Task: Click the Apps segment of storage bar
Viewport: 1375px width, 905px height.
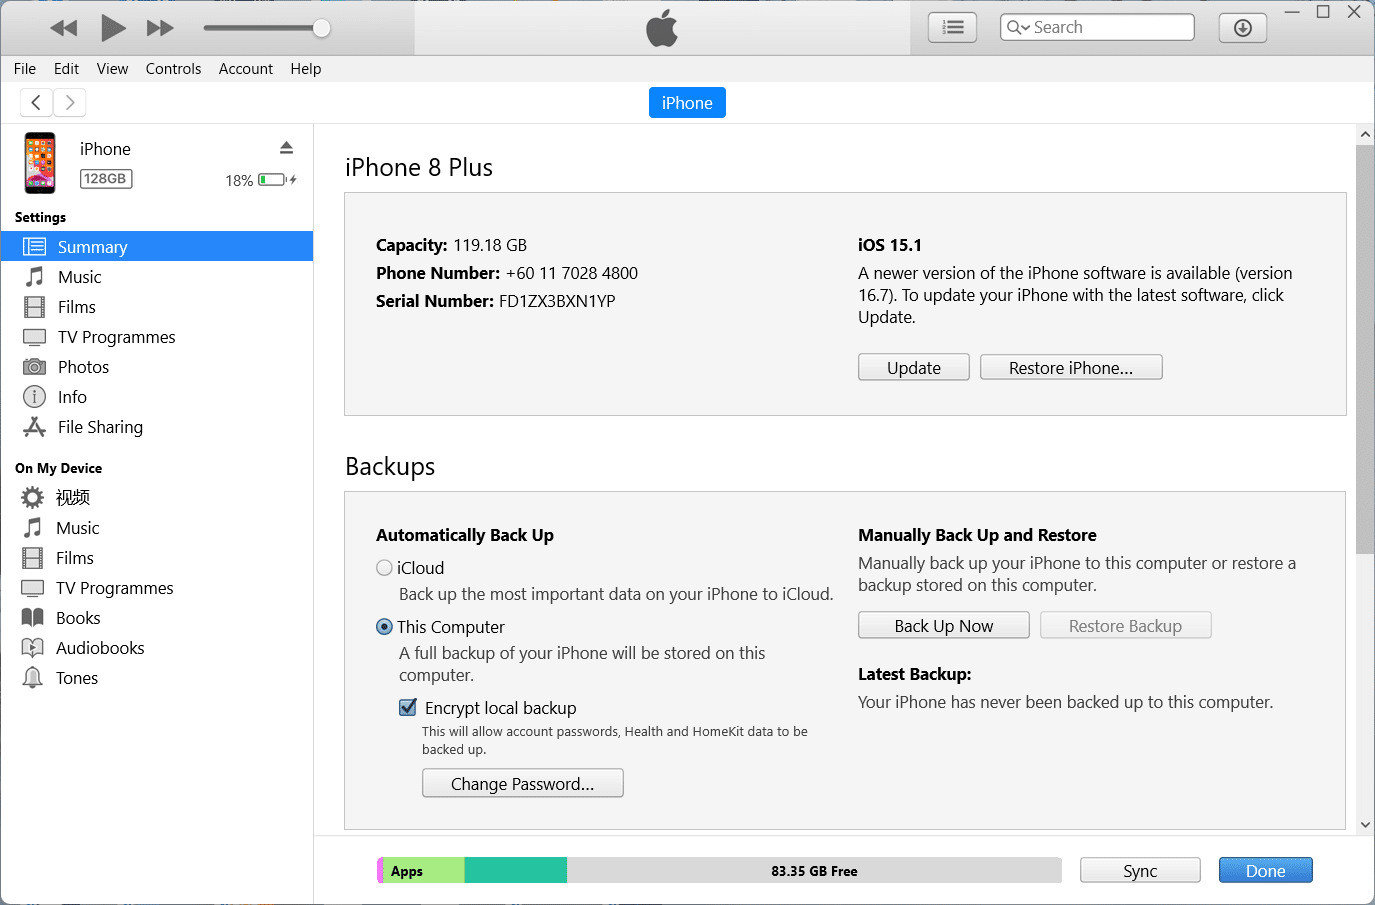Action: [x=423, y=870]
